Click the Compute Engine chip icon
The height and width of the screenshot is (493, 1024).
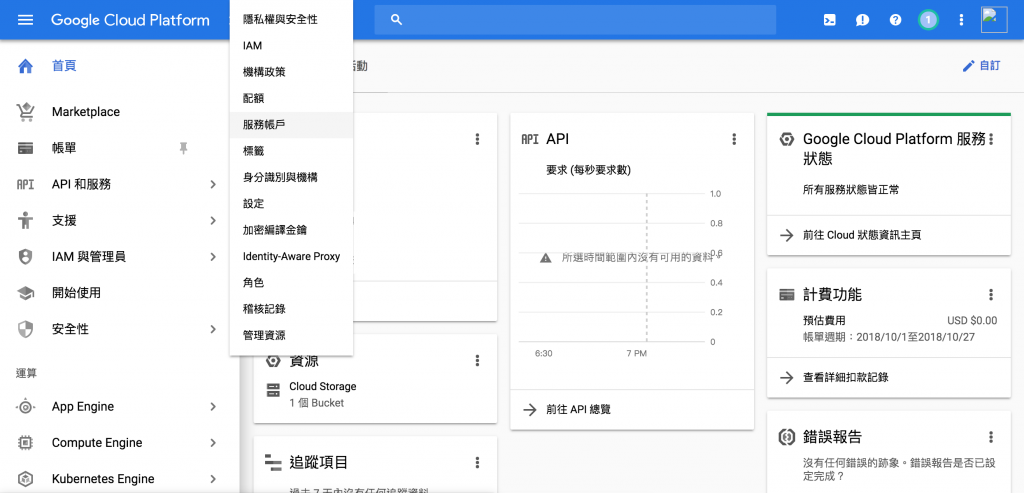[25, 443]
